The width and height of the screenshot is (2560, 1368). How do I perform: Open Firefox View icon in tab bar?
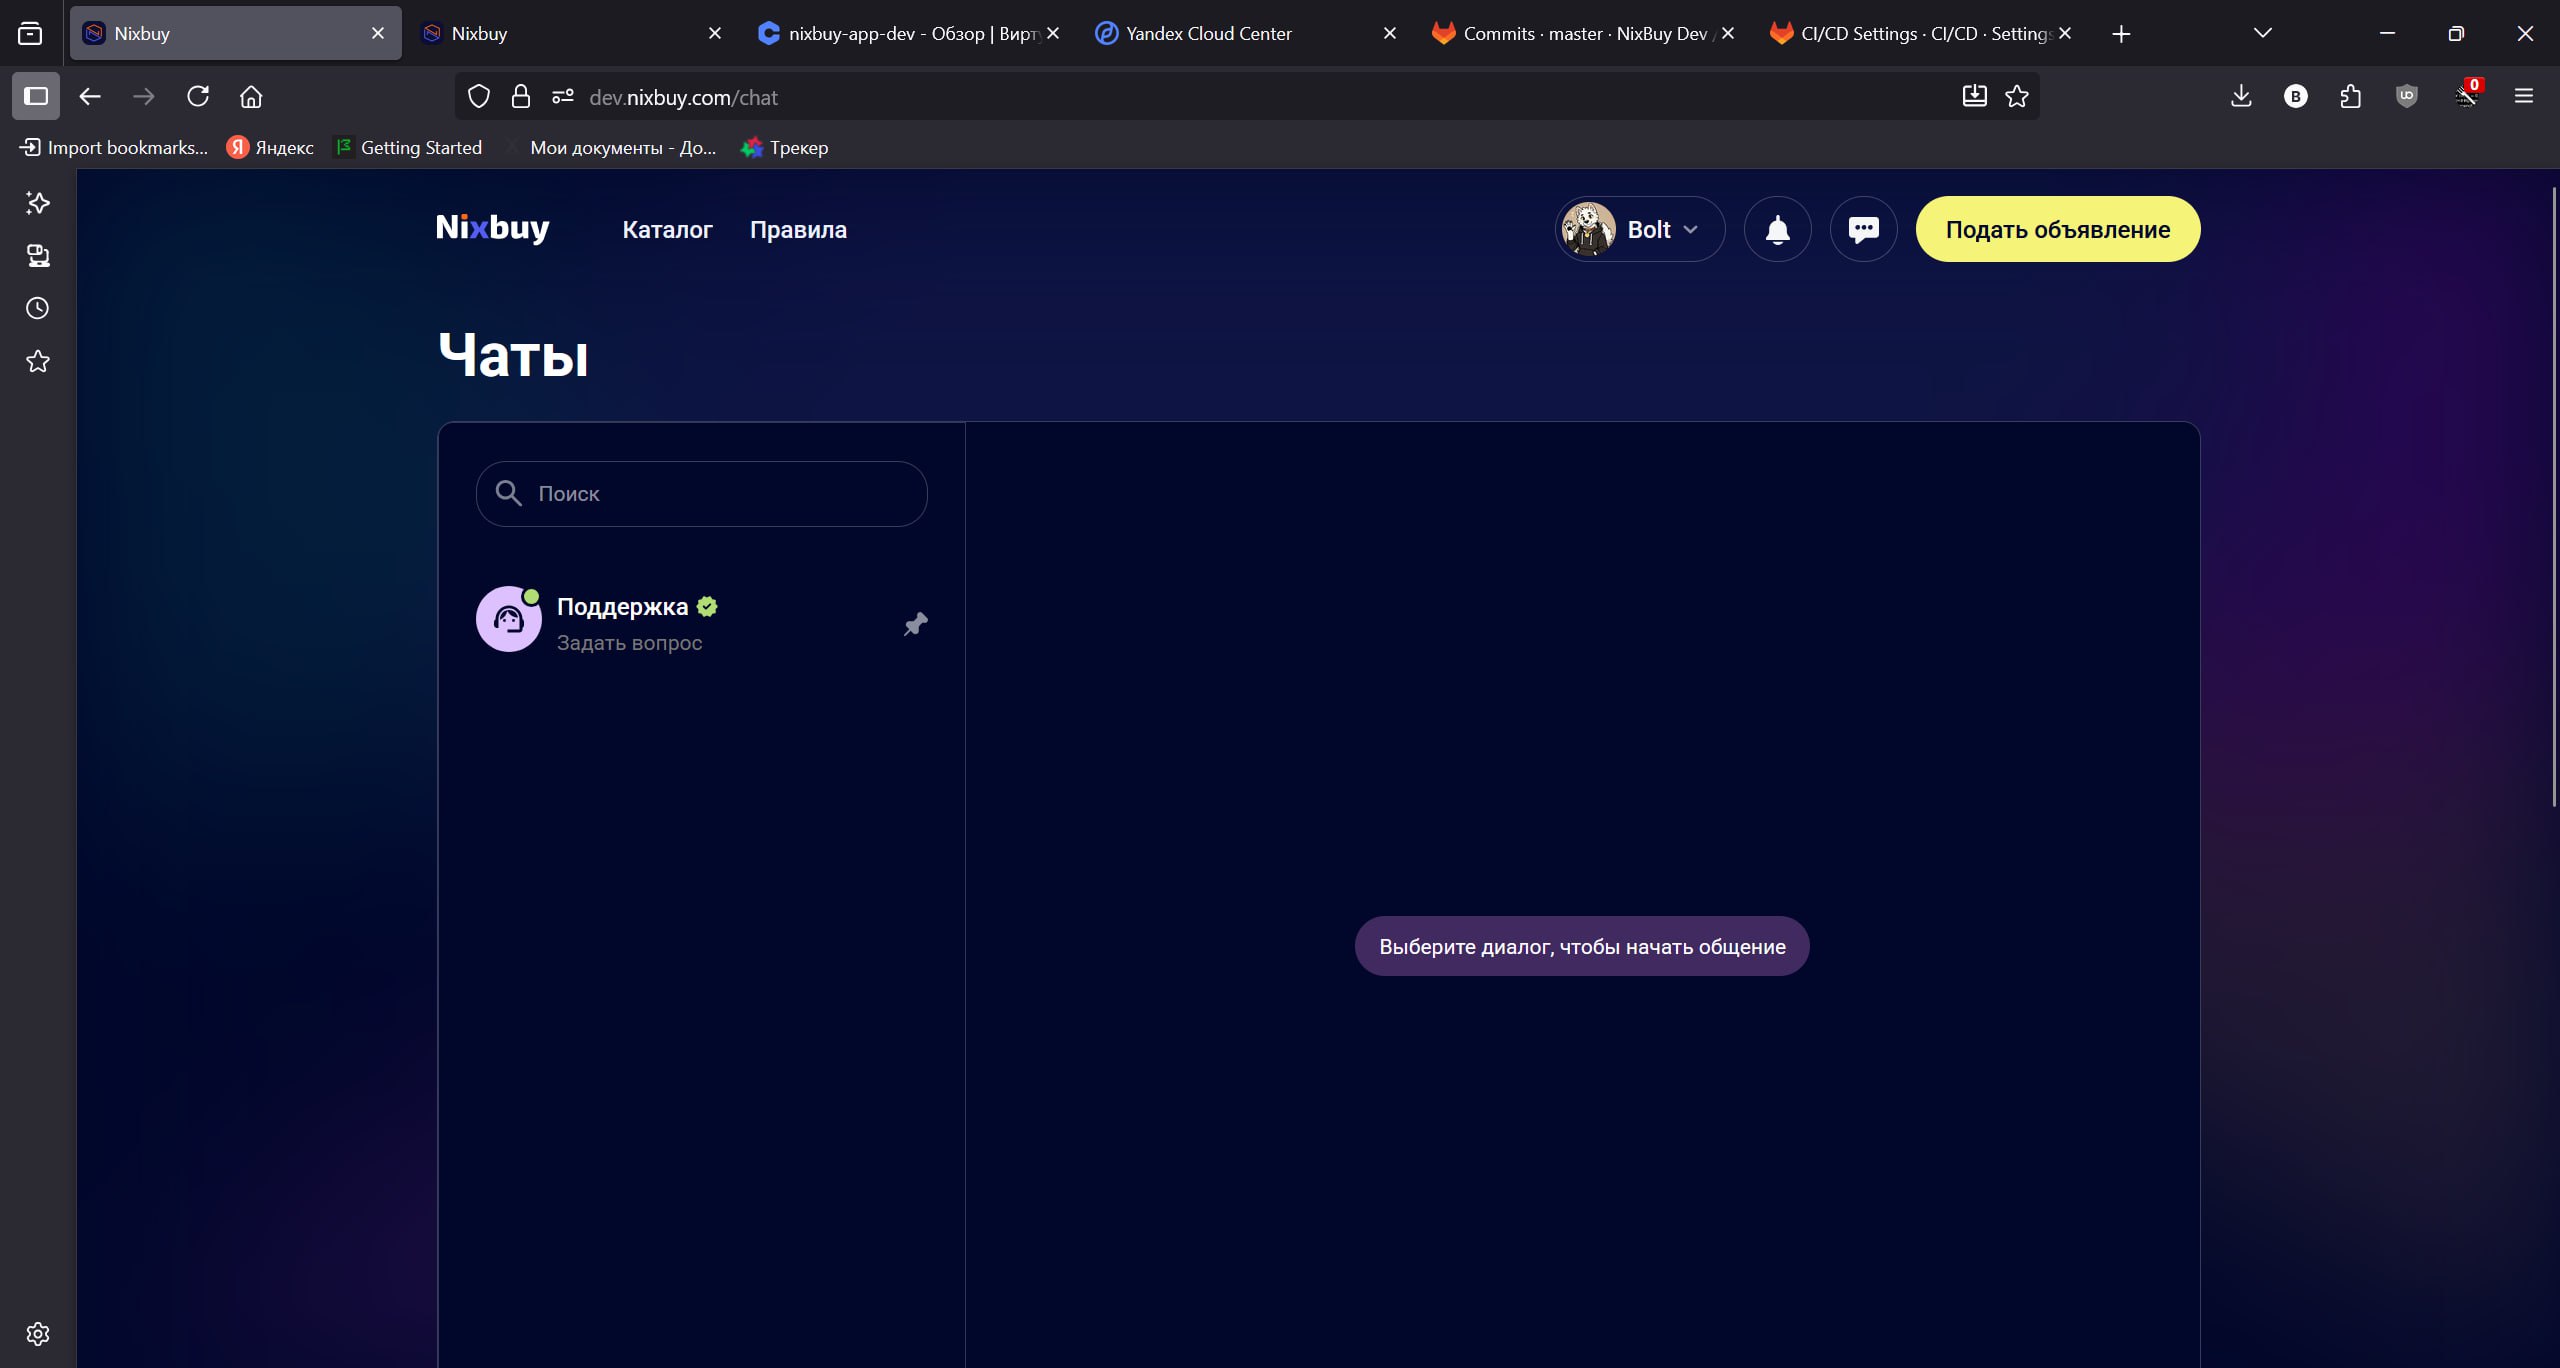30,33
